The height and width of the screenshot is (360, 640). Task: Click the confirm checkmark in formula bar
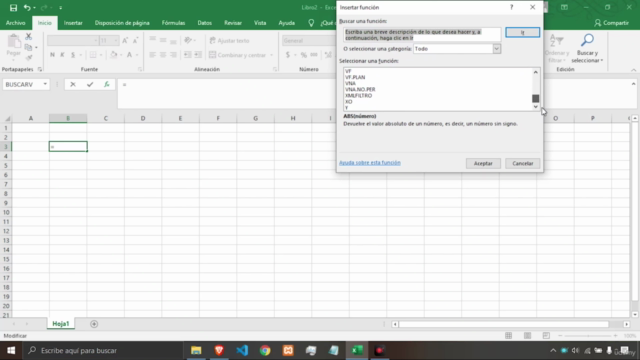90,84
